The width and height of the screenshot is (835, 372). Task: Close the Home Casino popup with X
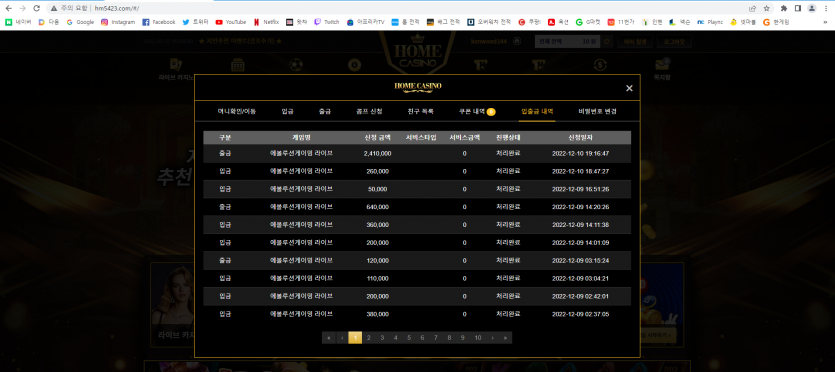629,88
